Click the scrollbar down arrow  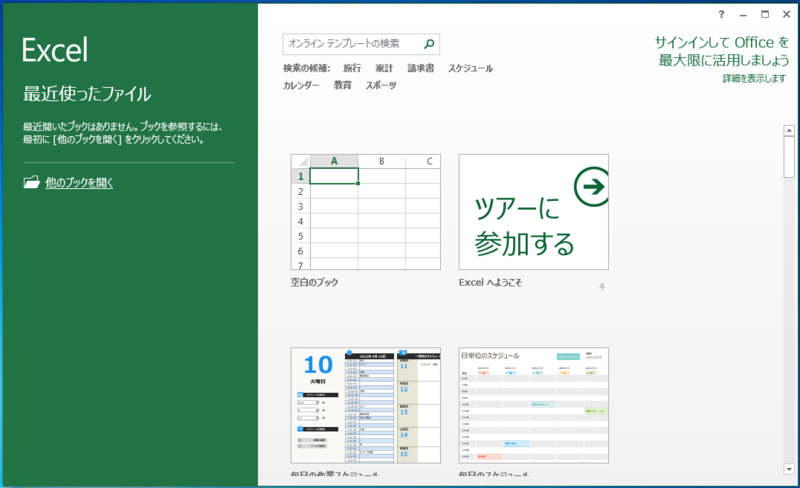pos(789,469)
